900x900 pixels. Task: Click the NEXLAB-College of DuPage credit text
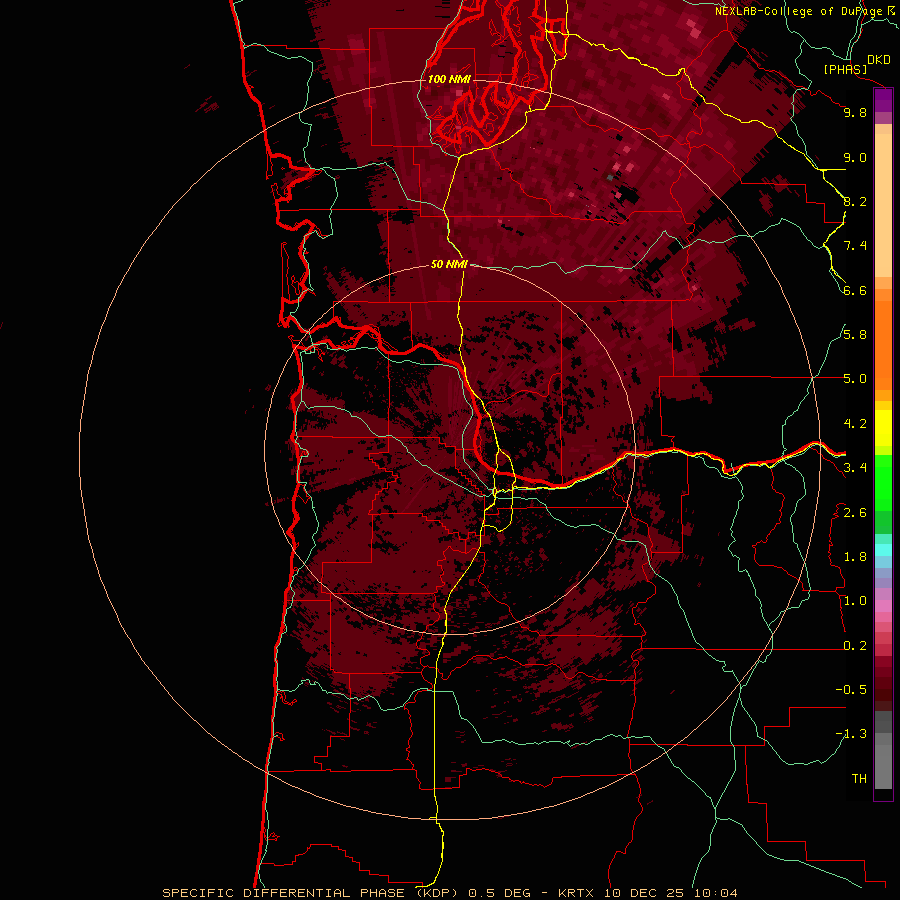[x=801, y=11]
